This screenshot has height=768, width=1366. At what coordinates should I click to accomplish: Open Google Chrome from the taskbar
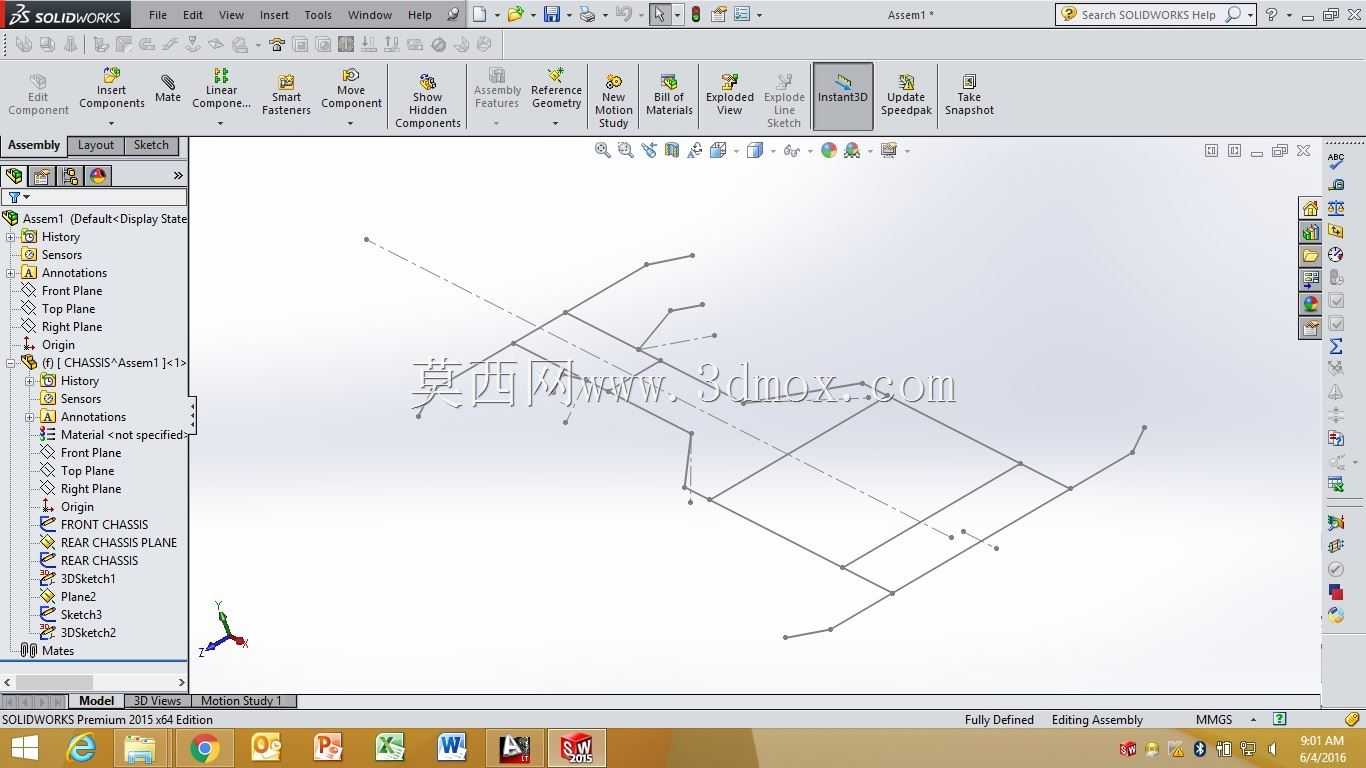click(x=205, y=747)
